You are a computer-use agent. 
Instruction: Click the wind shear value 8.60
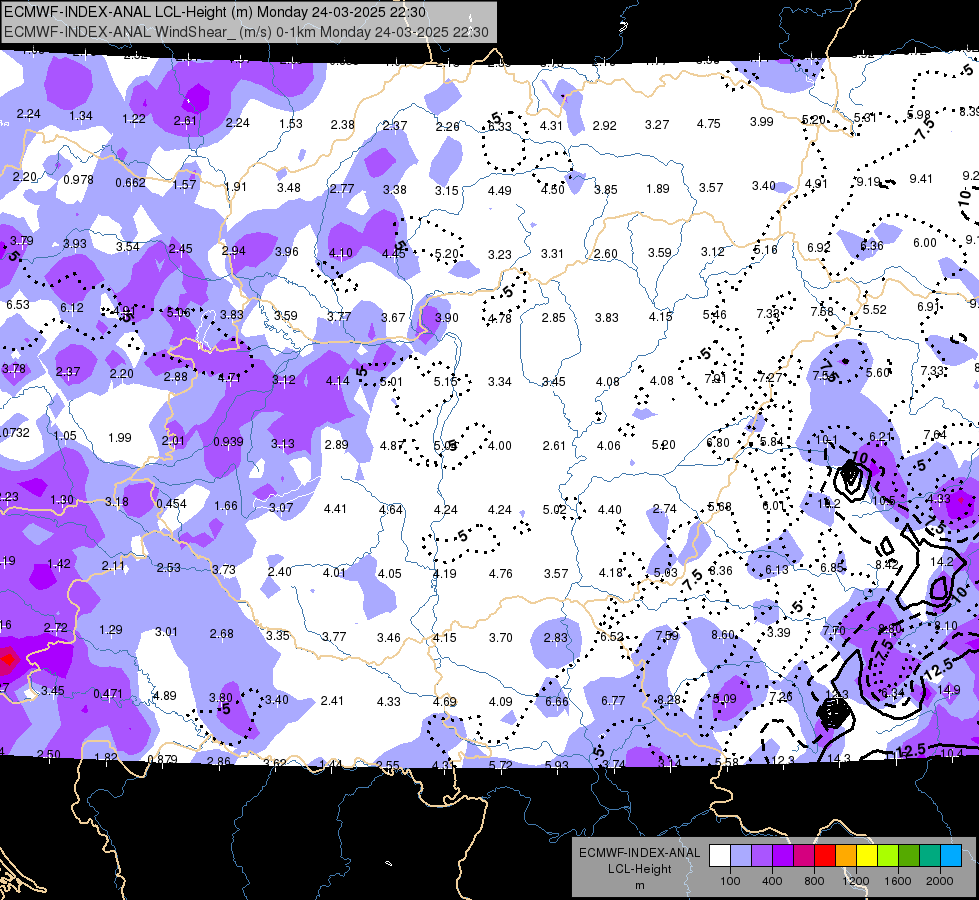click(x=722, y=635)
